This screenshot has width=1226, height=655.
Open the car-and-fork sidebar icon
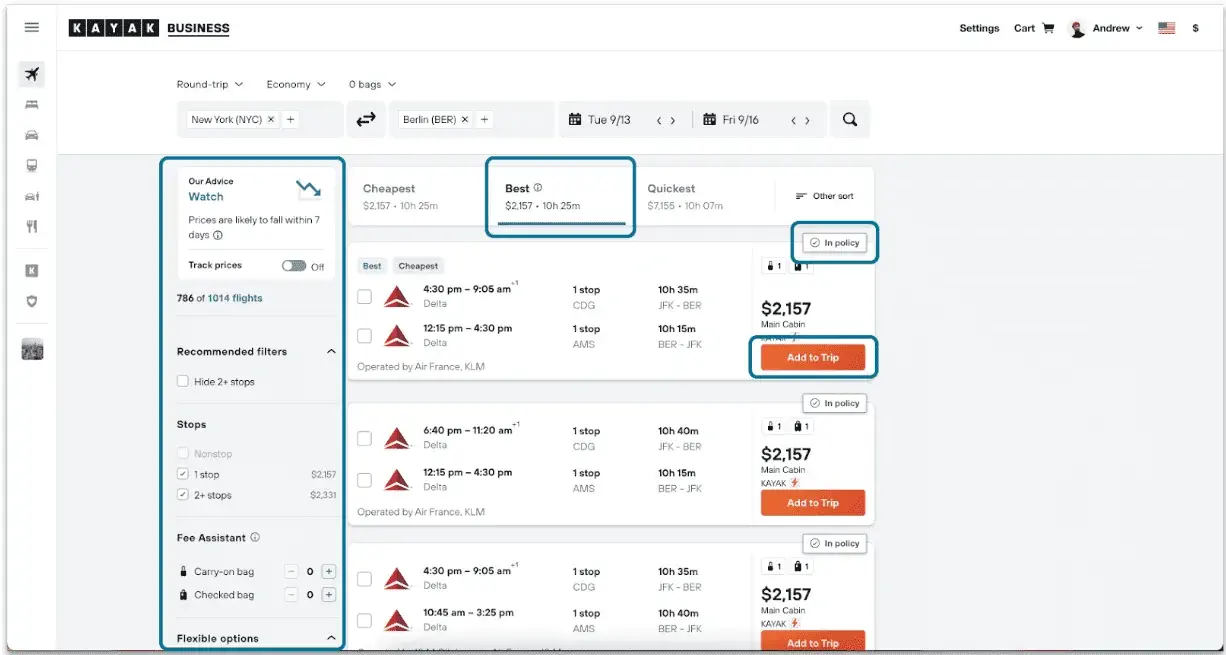click(32, 196)
